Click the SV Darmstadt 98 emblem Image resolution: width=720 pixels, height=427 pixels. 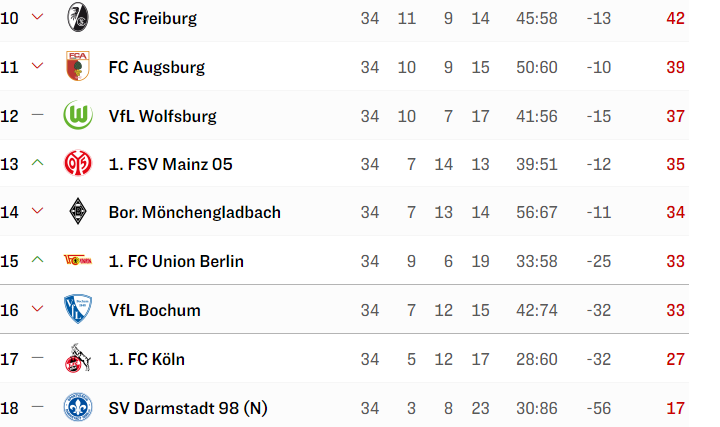click(78, 407)
